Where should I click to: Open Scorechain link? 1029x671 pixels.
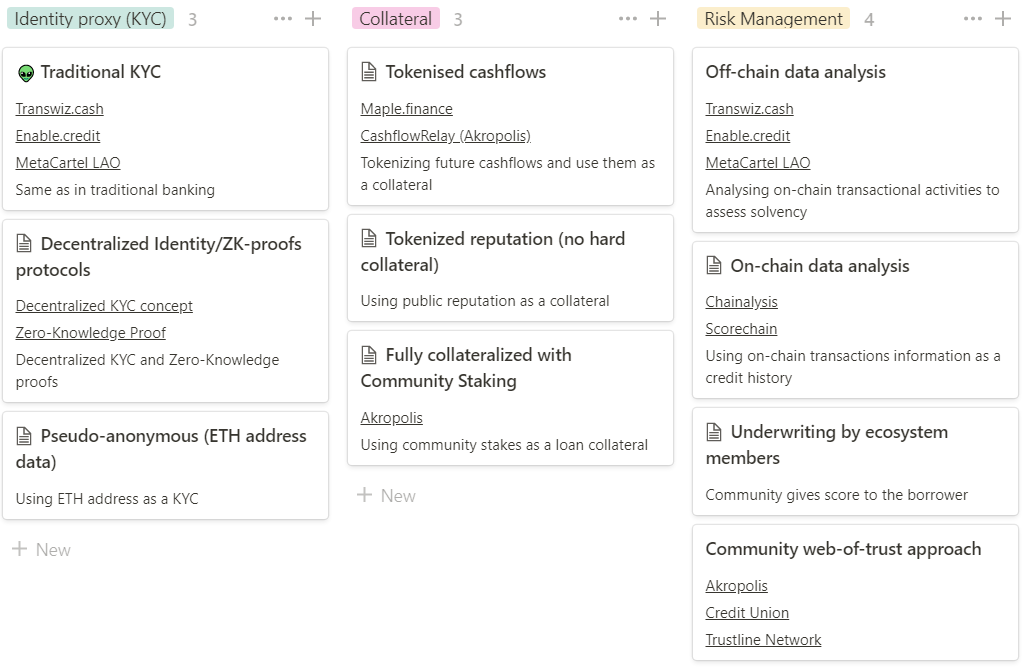click(741, 329)
